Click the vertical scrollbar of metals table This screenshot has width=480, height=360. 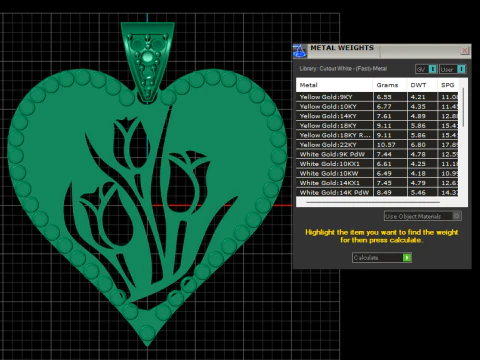click(463, 107)
